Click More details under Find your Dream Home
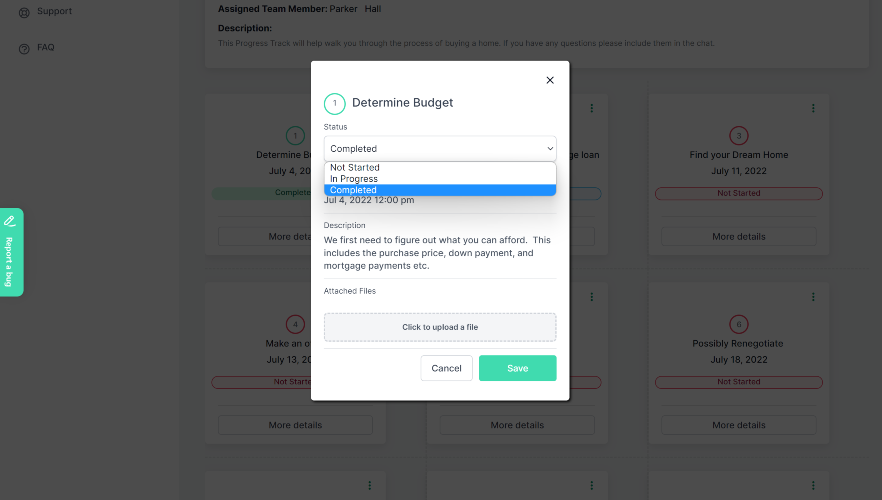Image resolution: width=882 pixels, height=500 pixels. pos(738,237)
